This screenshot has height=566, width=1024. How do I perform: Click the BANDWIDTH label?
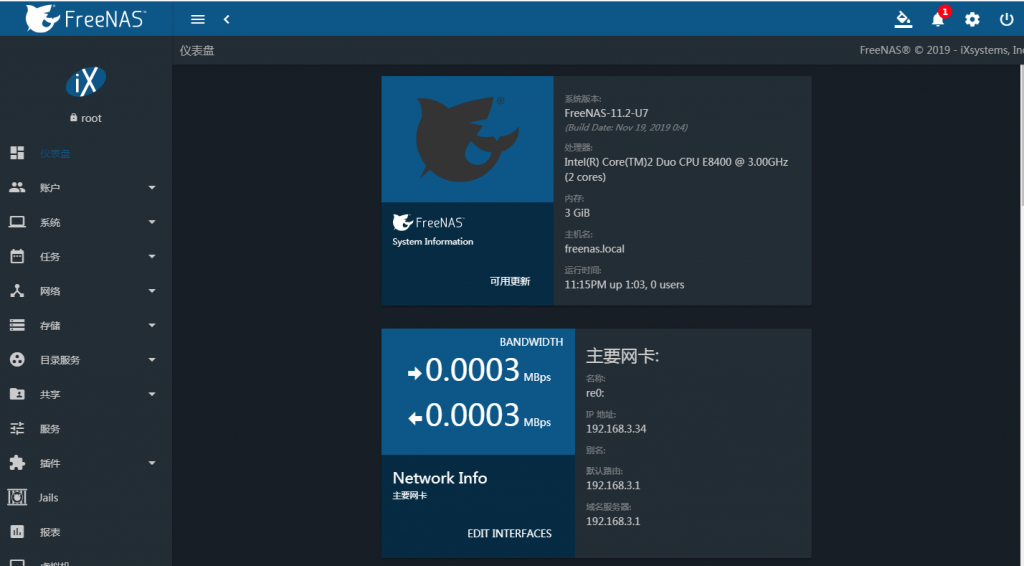coord(531,342)
